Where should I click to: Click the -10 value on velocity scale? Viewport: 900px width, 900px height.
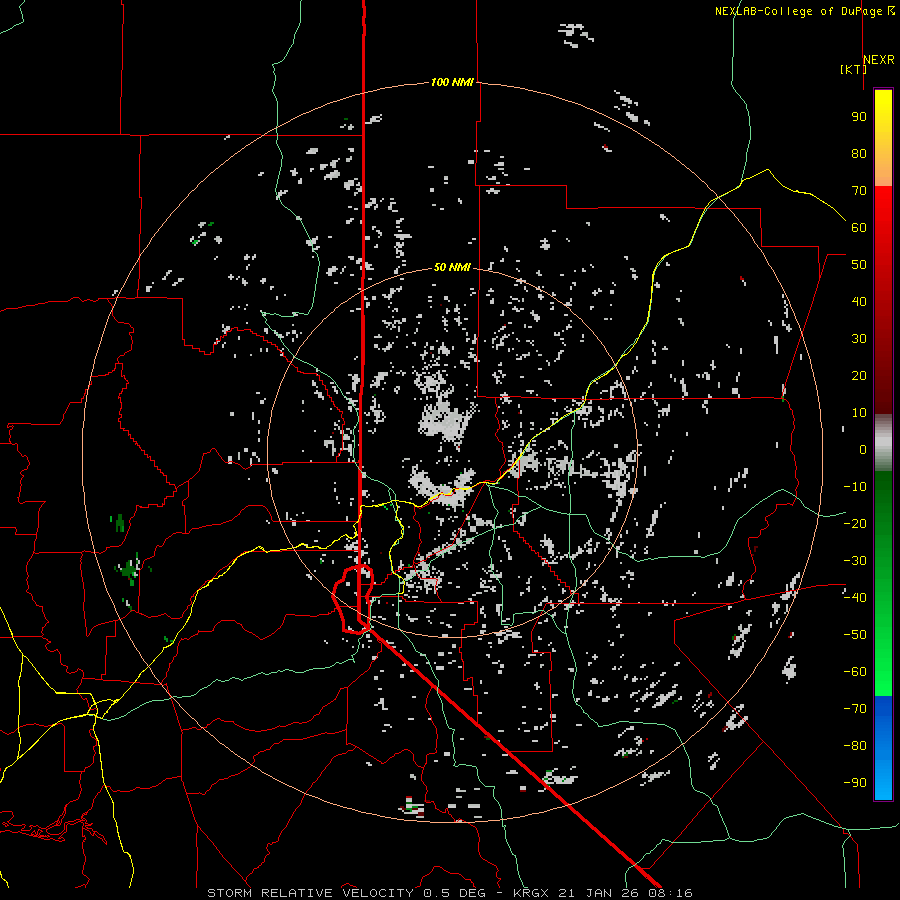tap(855, 487)
